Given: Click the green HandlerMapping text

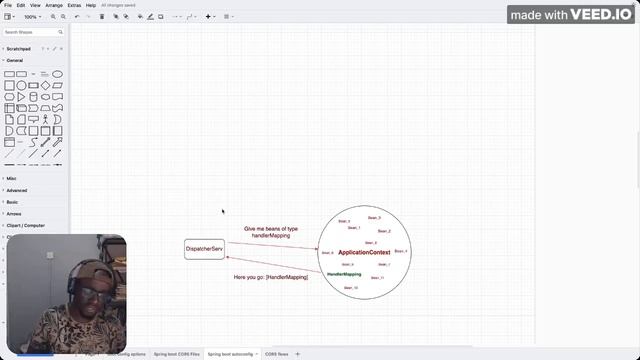Looking at the screenshot, I should click(344, 274).
